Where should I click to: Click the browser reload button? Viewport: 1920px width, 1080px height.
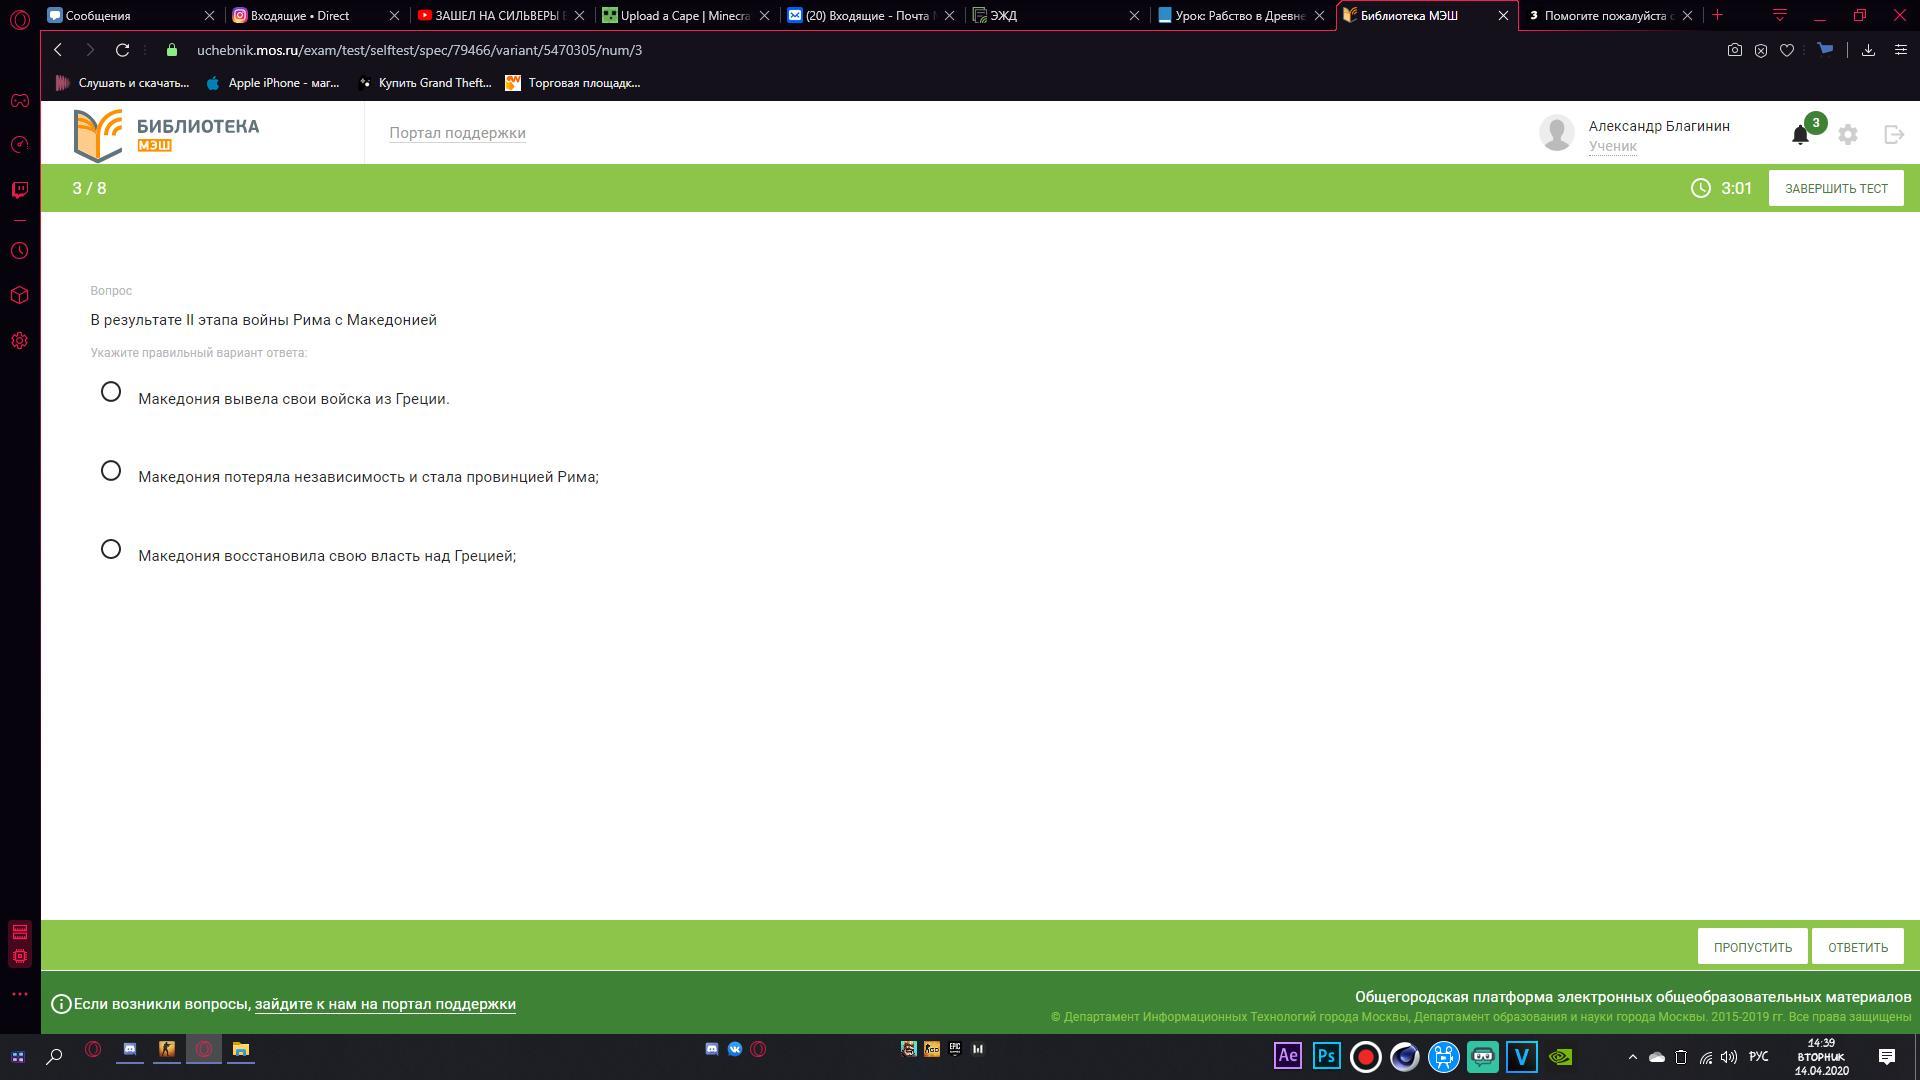(122, 50)
